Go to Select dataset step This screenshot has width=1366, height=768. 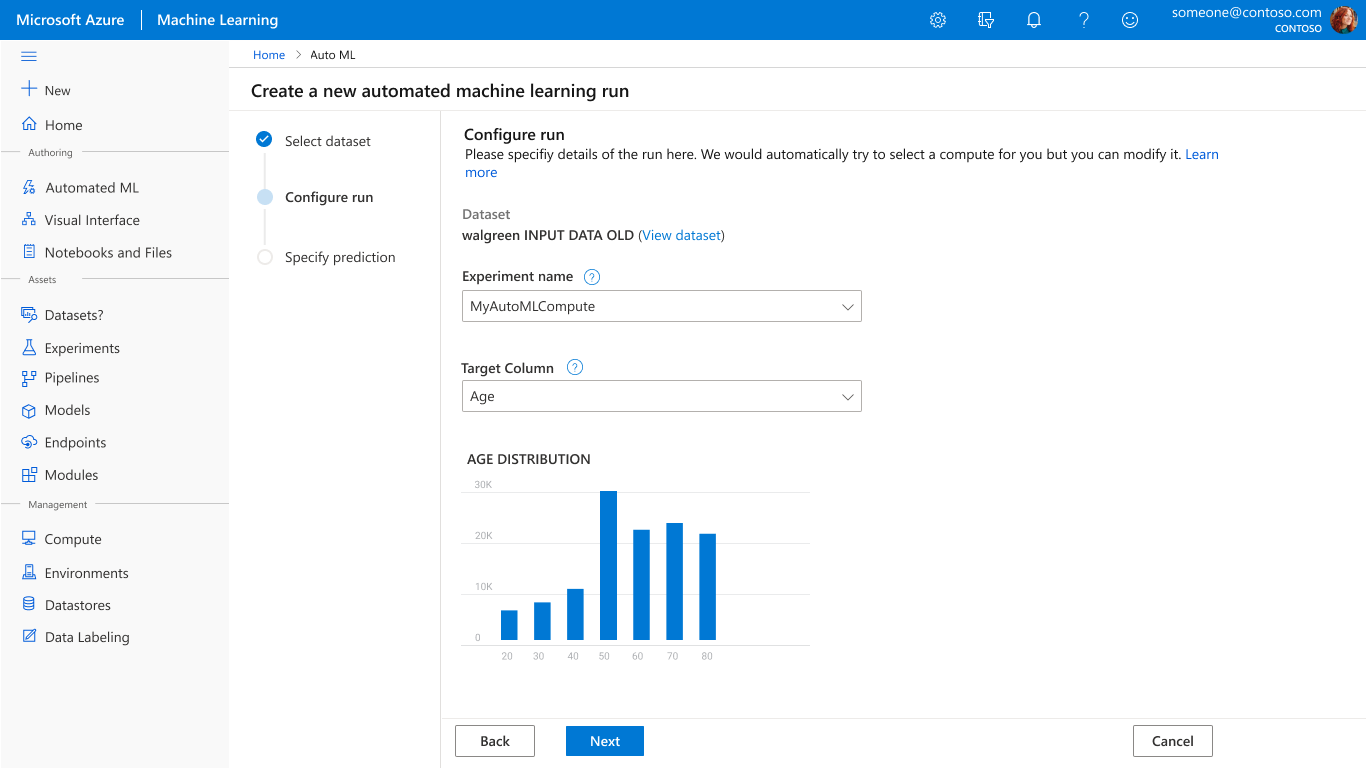point(327,141)
